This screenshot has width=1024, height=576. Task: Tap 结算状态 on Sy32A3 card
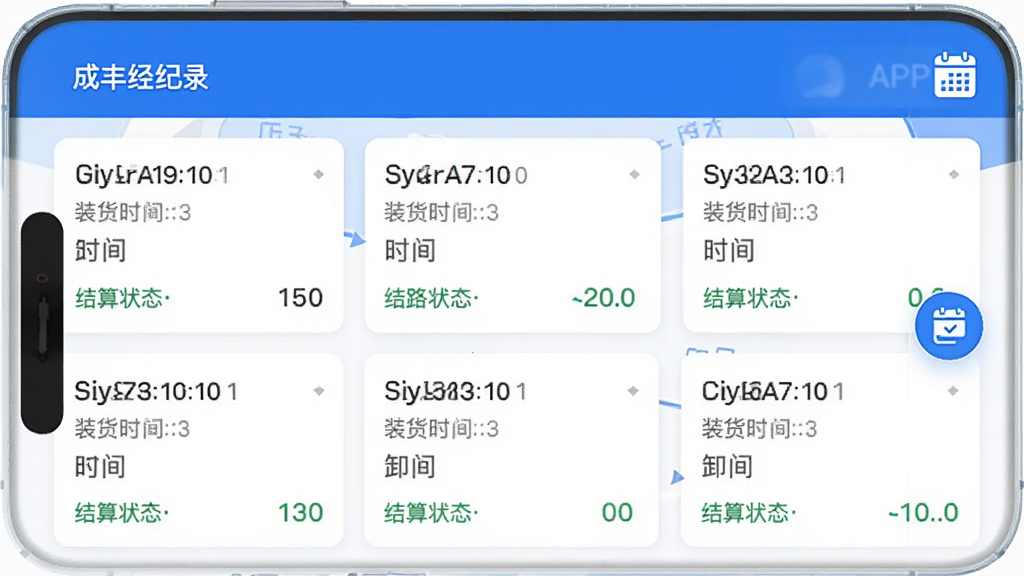pos(750,298)
